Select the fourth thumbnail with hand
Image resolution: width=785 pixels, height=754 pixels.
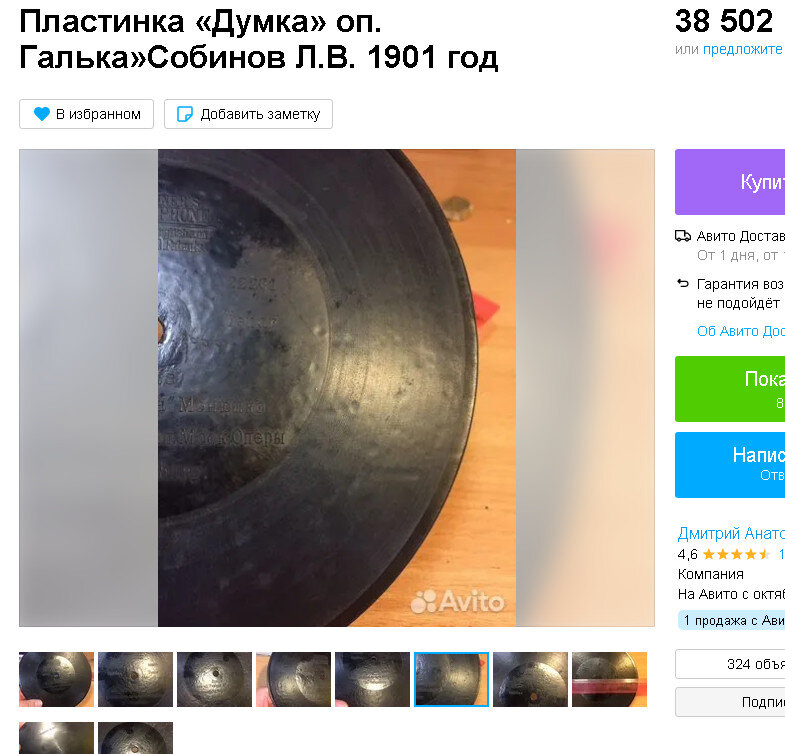(293, 679)
